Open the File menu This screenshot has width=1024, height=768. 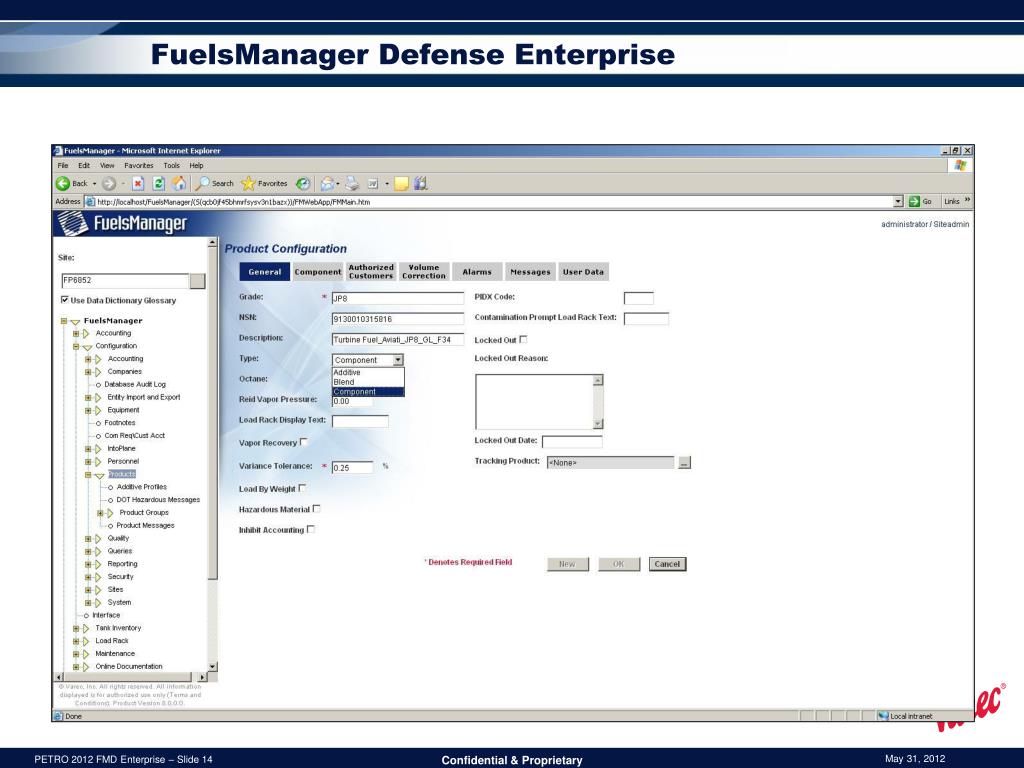(x=63, y=166)
